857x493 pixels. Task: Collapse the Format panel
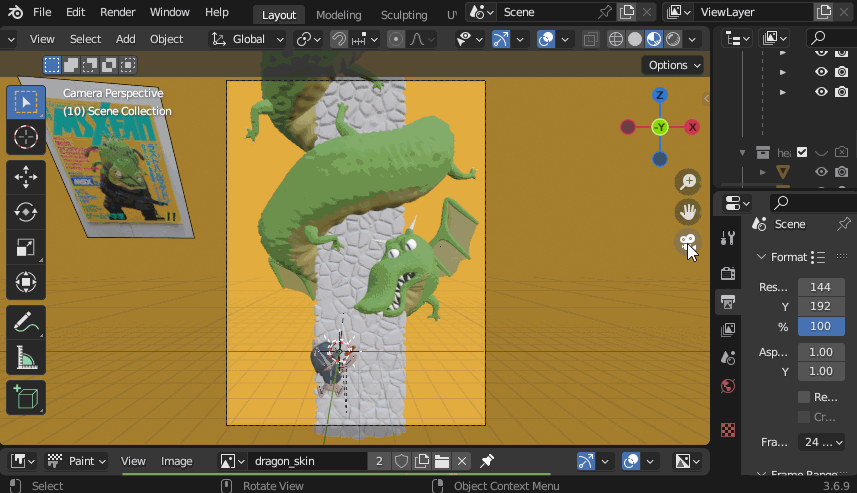point(761,257)
